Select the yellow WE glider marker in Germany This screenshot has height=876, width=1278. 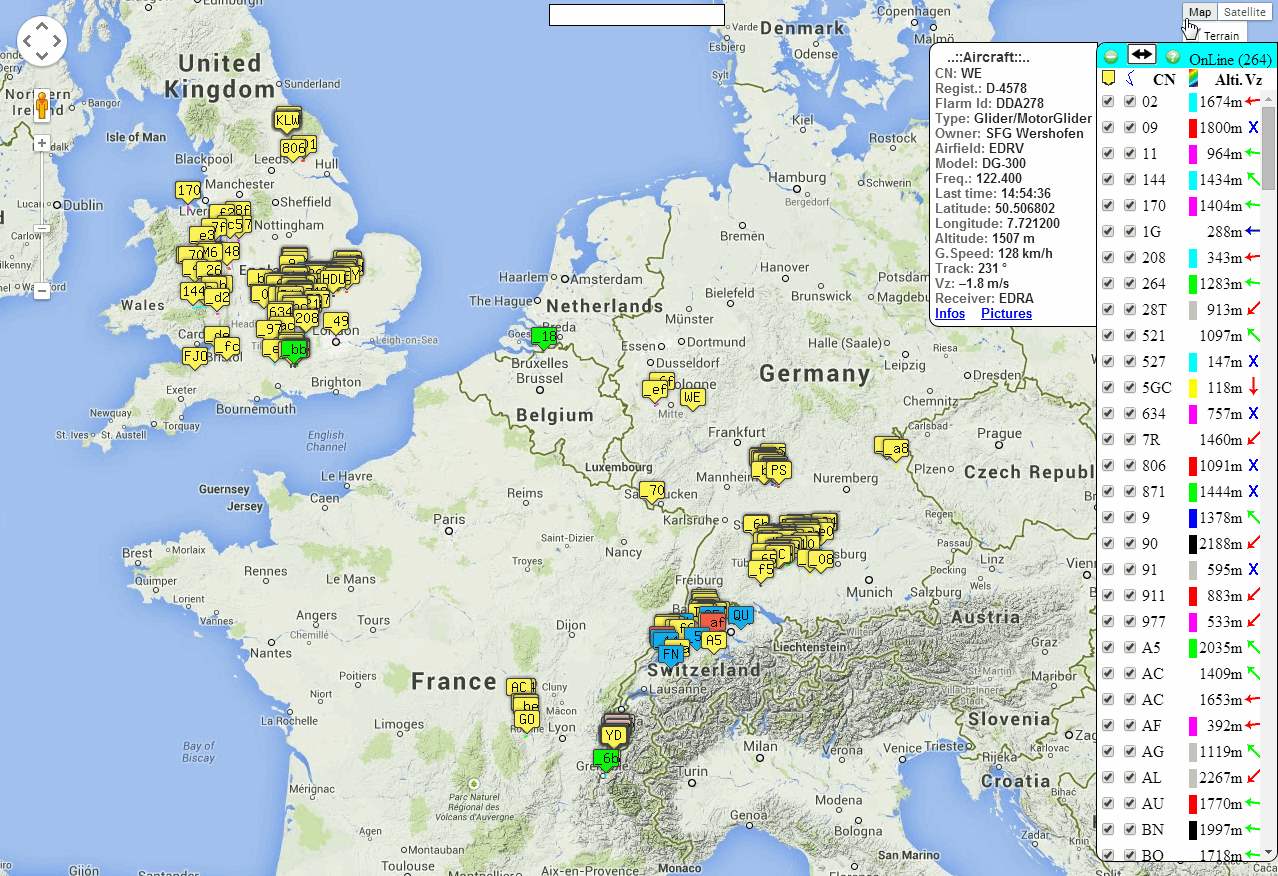tap(692, 398)
